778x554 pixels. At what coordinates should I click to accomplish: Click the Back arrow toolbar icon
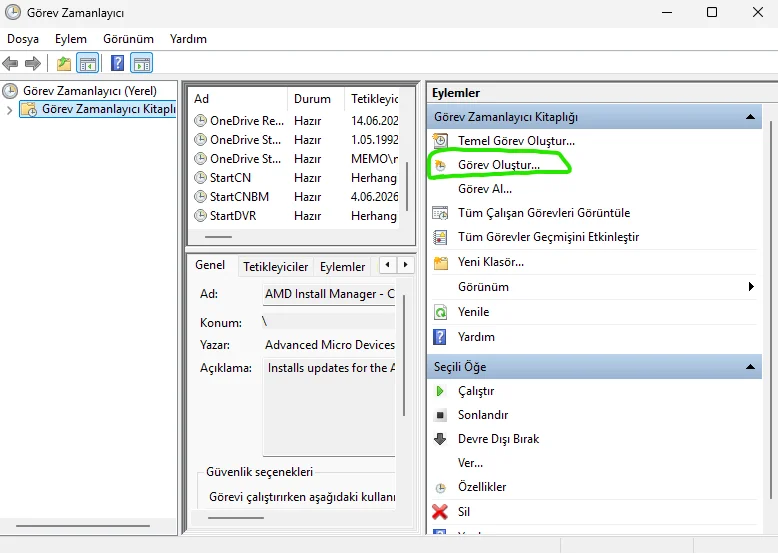(x=10, y=63)
